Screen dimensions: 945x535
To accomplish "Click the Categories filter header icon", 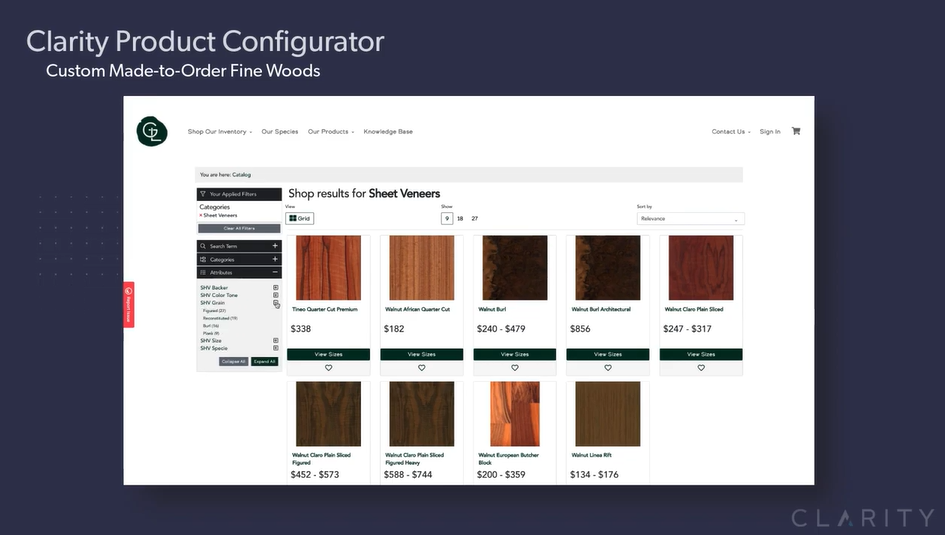I will [x=203, y=259].
